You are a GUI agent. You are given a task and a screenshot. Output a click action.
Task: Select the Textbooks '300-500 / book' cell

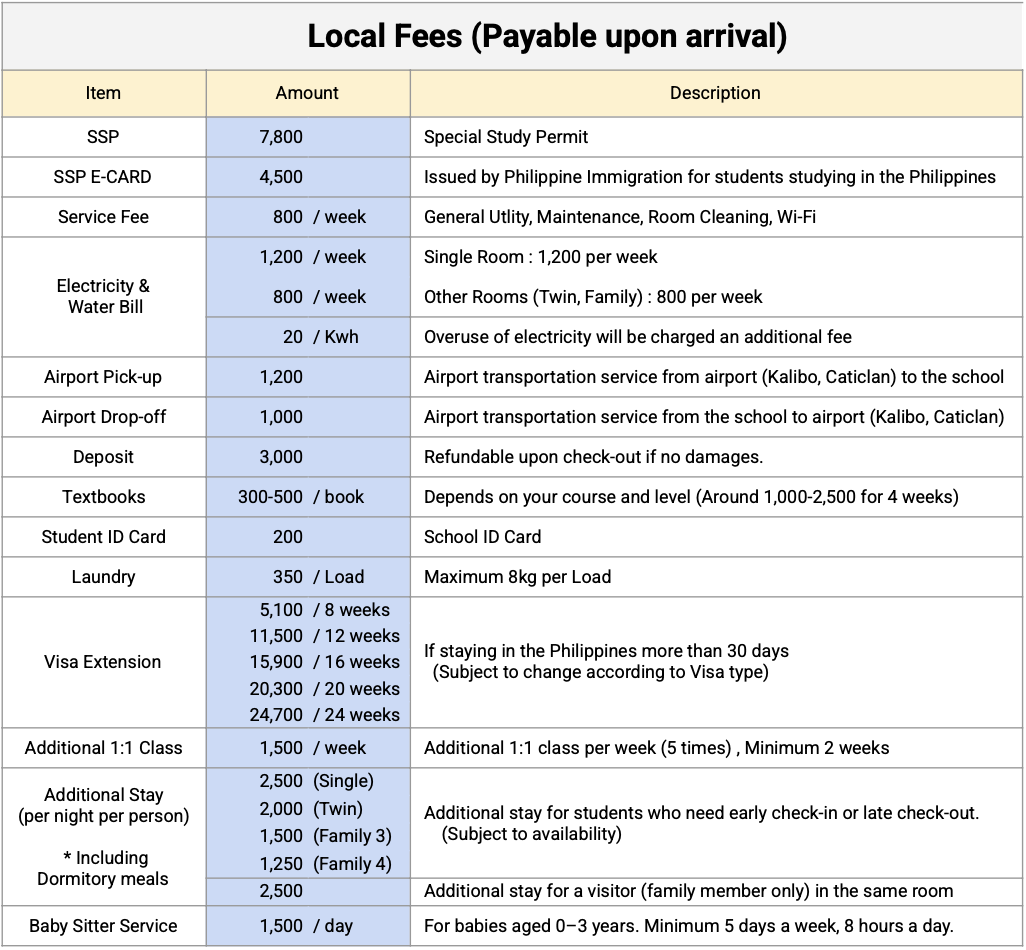(308, 497)
